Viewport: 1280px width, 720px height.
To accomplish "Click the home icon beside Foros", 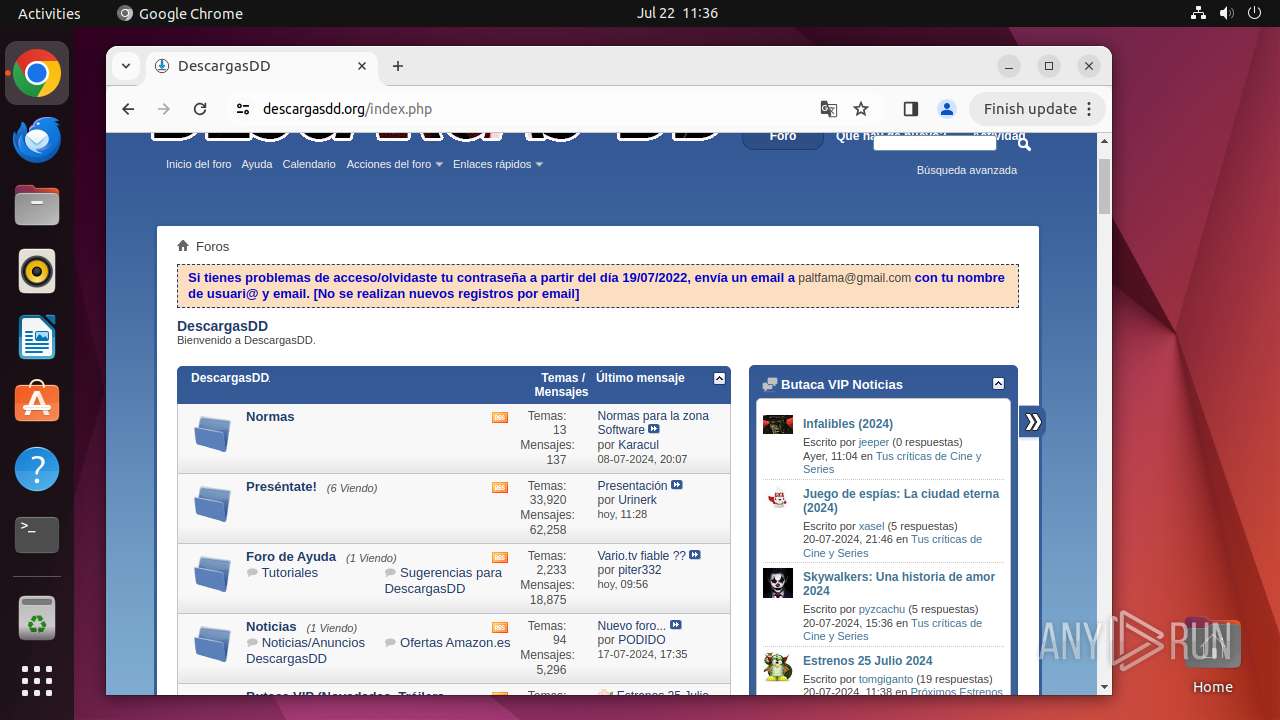I will coord(183,246).
